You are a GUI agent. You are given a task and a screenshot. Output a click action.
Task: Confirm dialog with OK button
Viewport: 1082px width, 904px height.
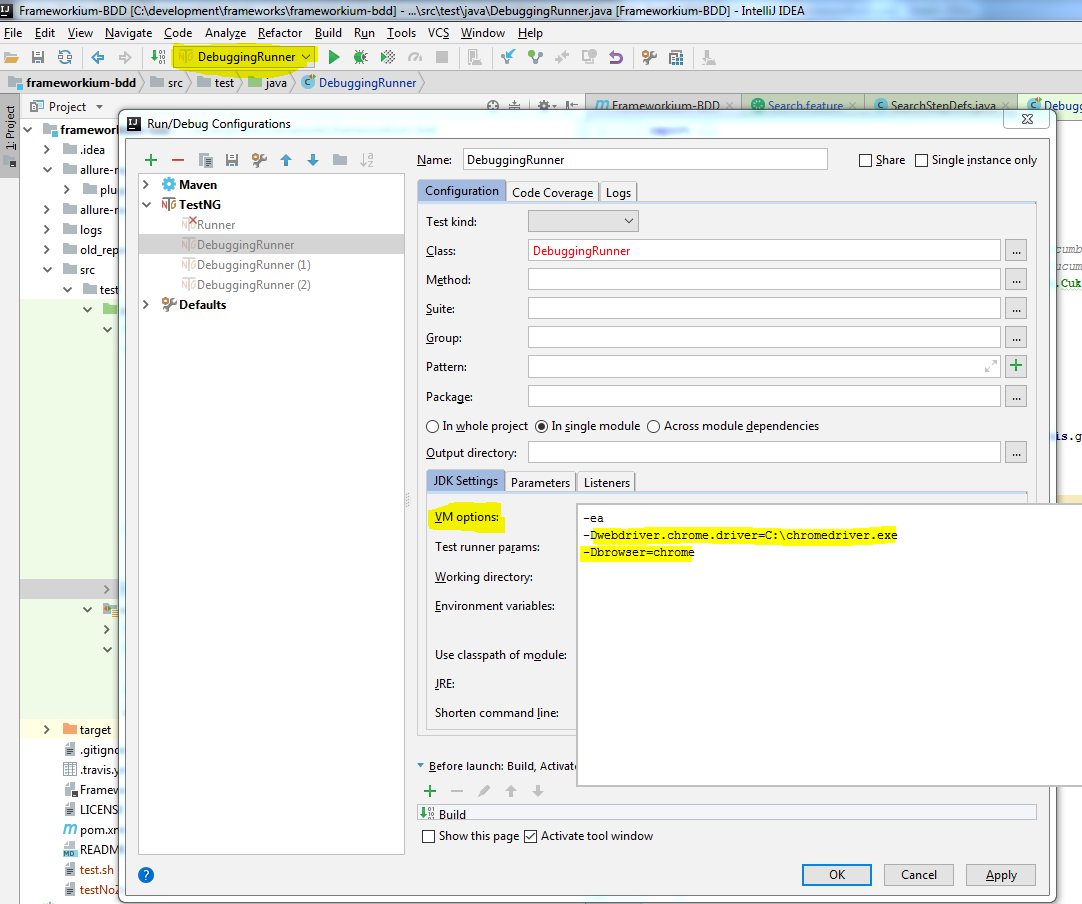click(836, 875)
